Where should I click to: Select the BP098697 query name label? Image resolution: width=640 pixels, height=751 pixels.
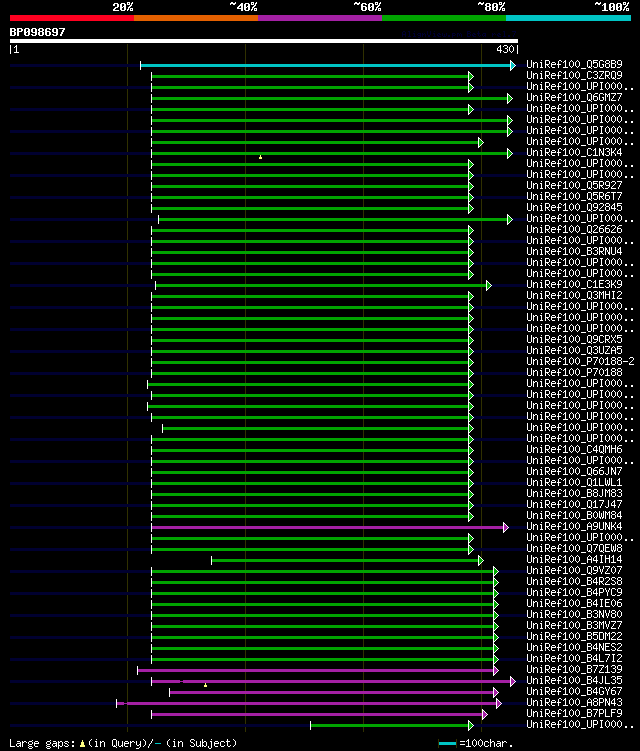(37, 32)
